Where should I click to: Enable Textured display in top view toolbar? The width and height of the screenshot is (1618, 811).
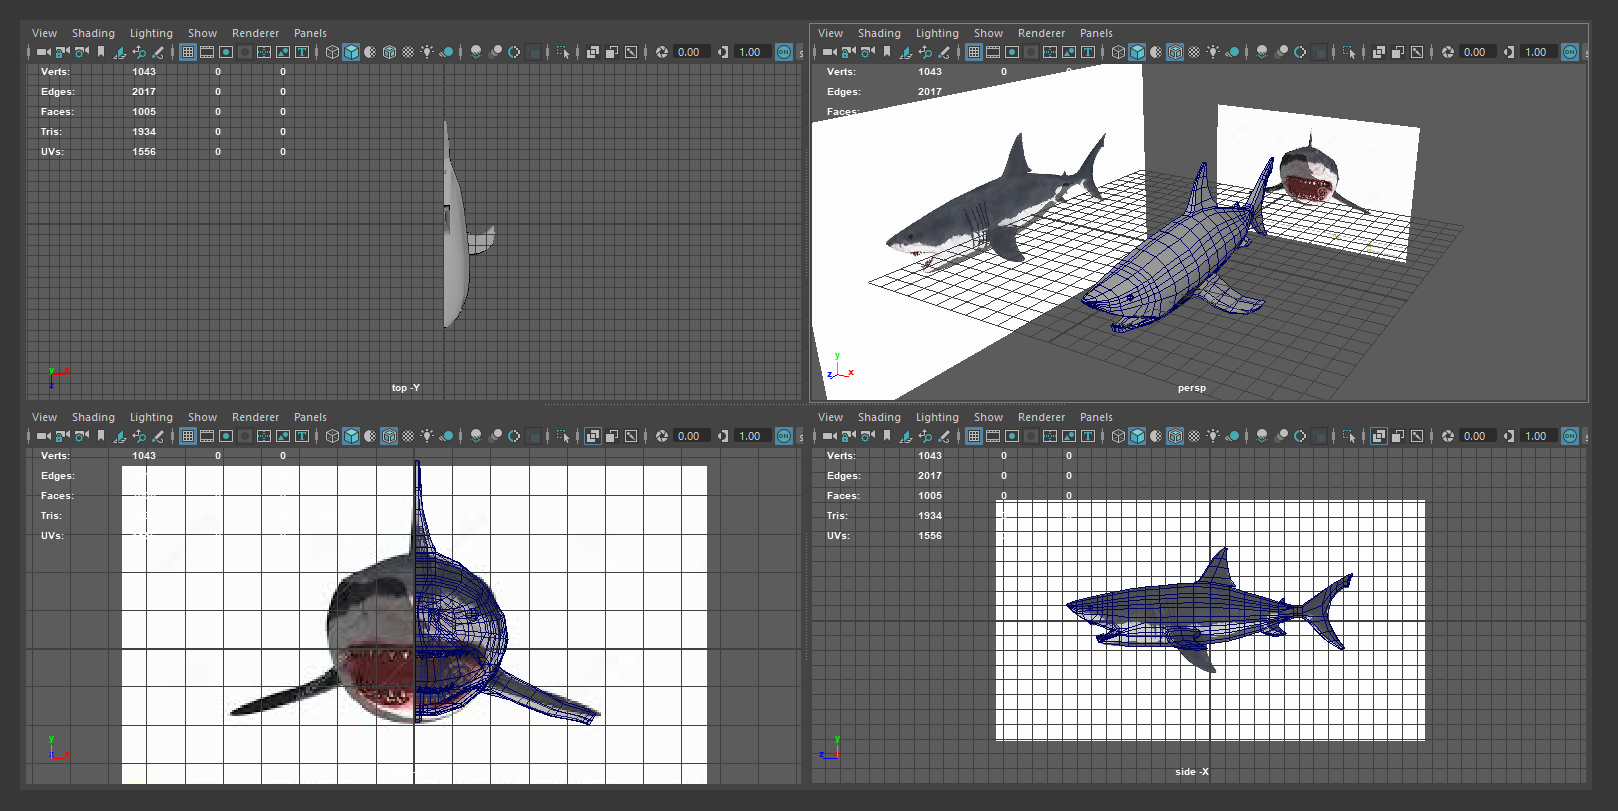[408, 52]
